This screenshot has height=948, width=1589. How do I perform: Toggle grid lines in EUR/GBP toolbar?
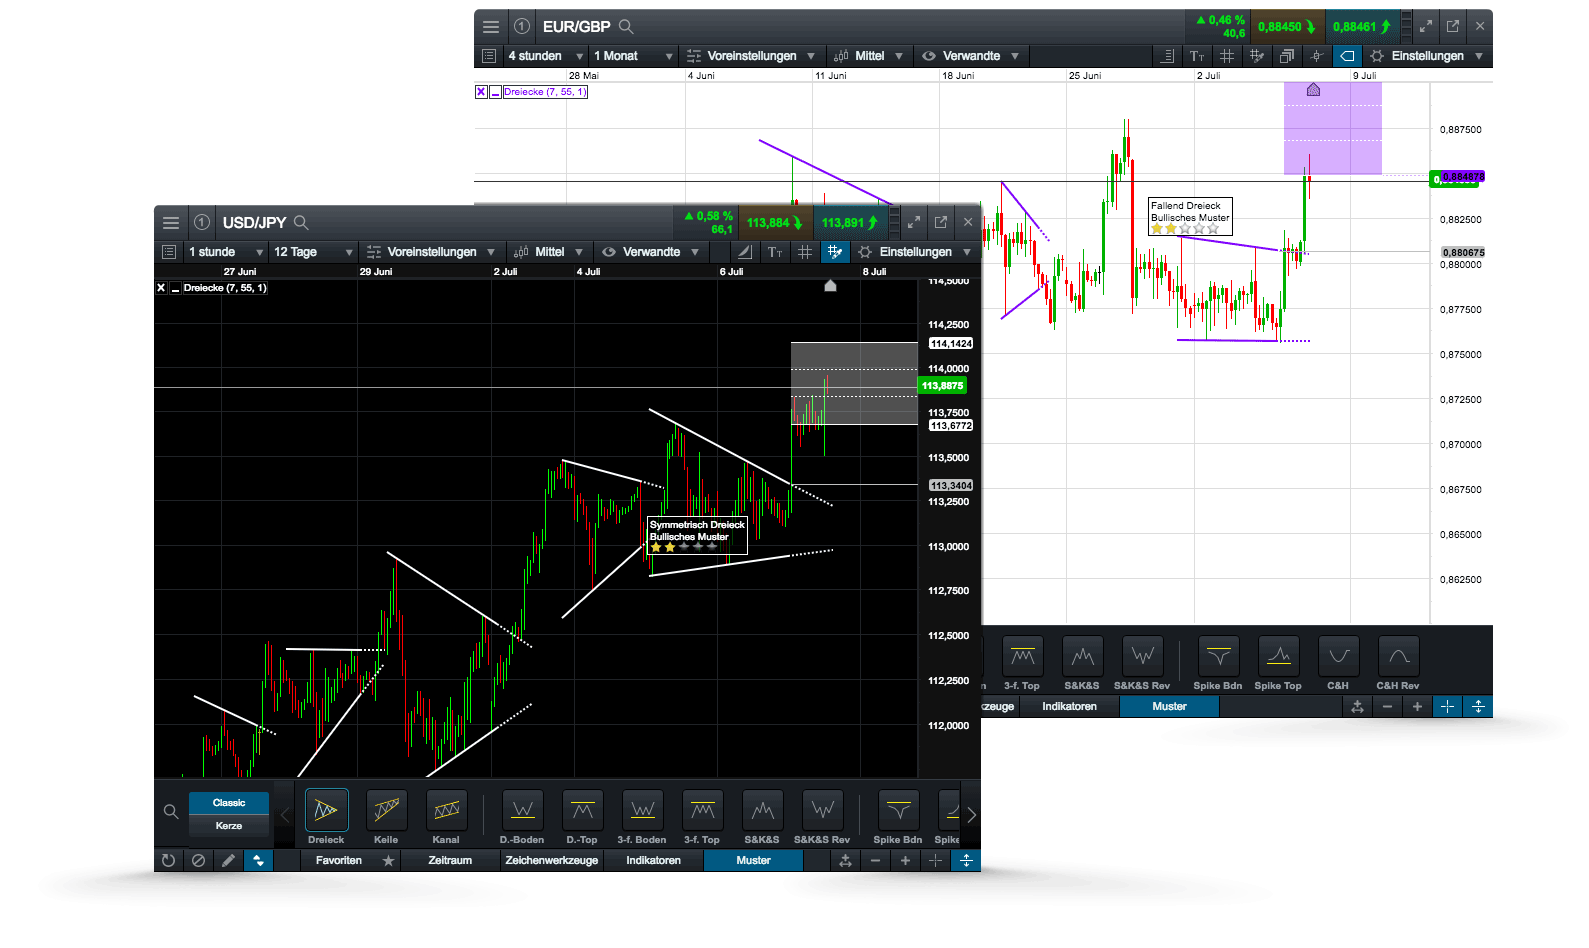coord(1227,56)
